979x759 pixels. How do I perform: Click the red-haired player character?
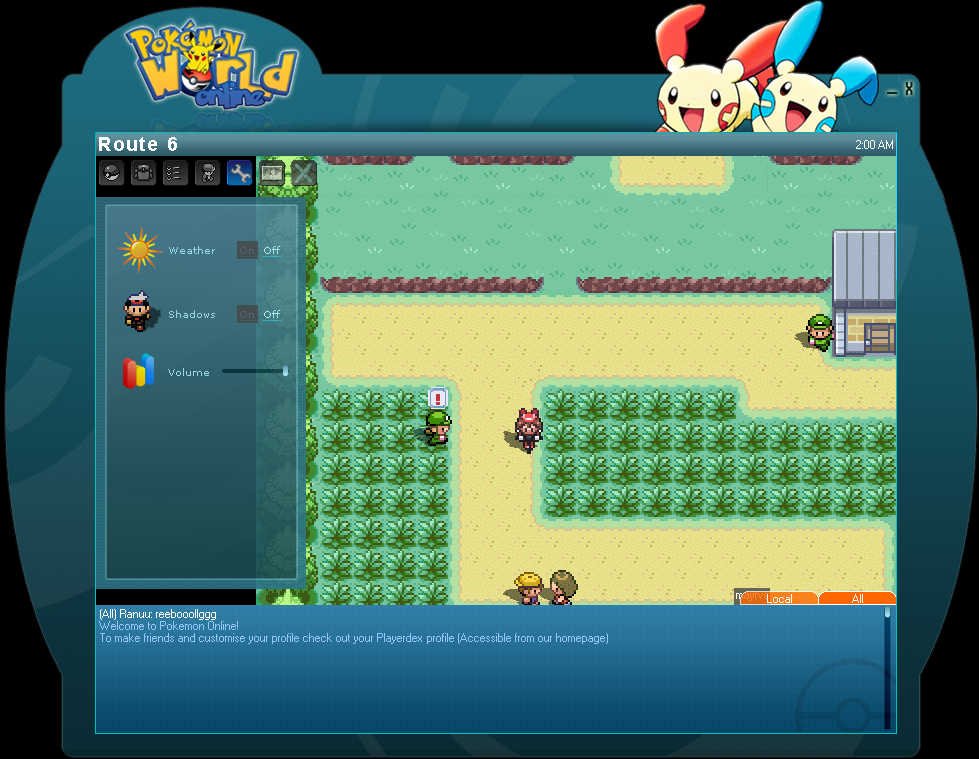pyautogui.click(x=529, y=429)
